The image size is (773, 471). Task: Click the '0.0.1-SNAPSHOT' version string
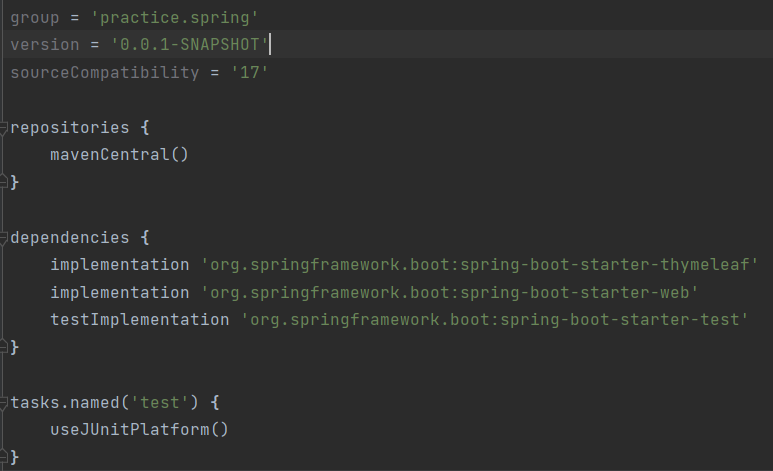[x=189, y=45]
